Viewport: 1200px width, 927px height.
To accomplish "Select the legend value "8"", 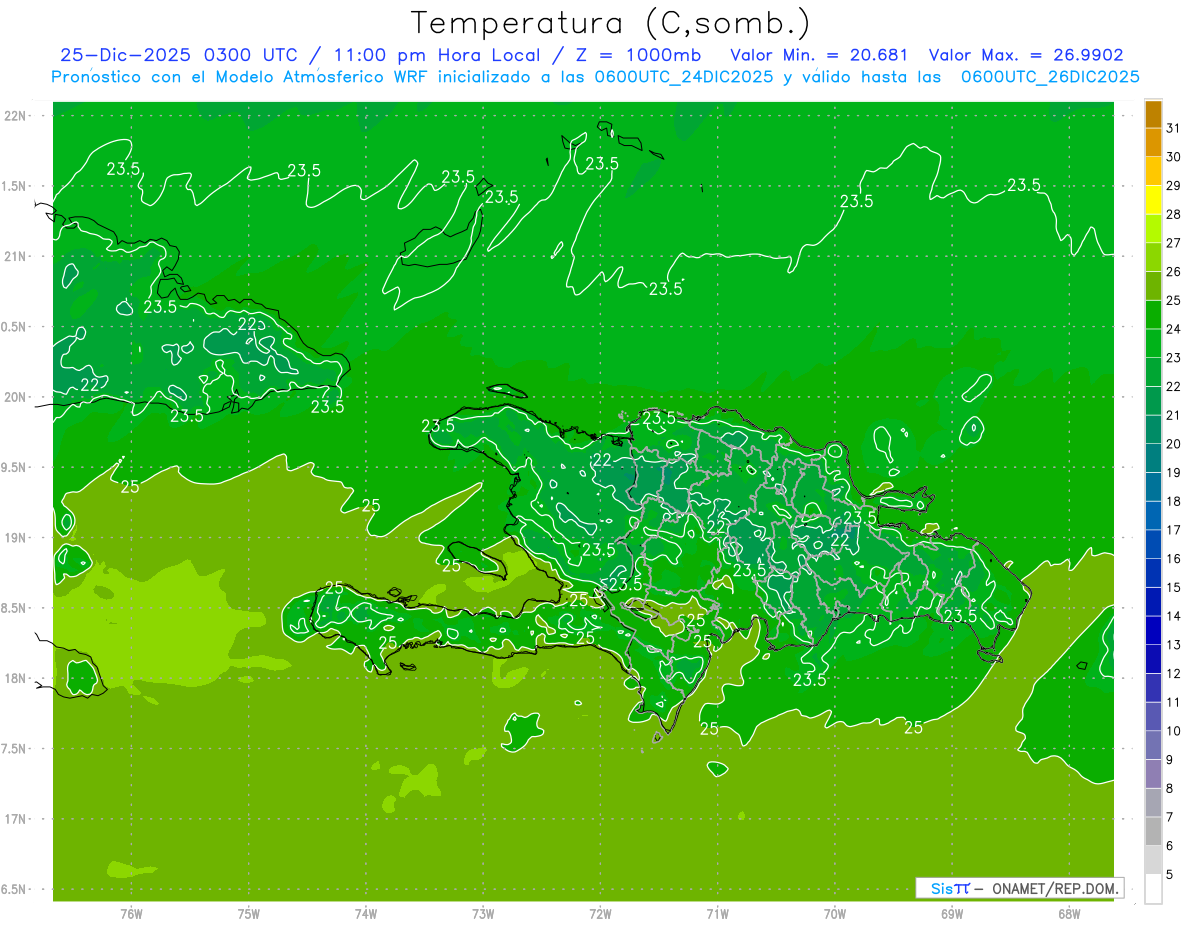I will pos(1170,789).
